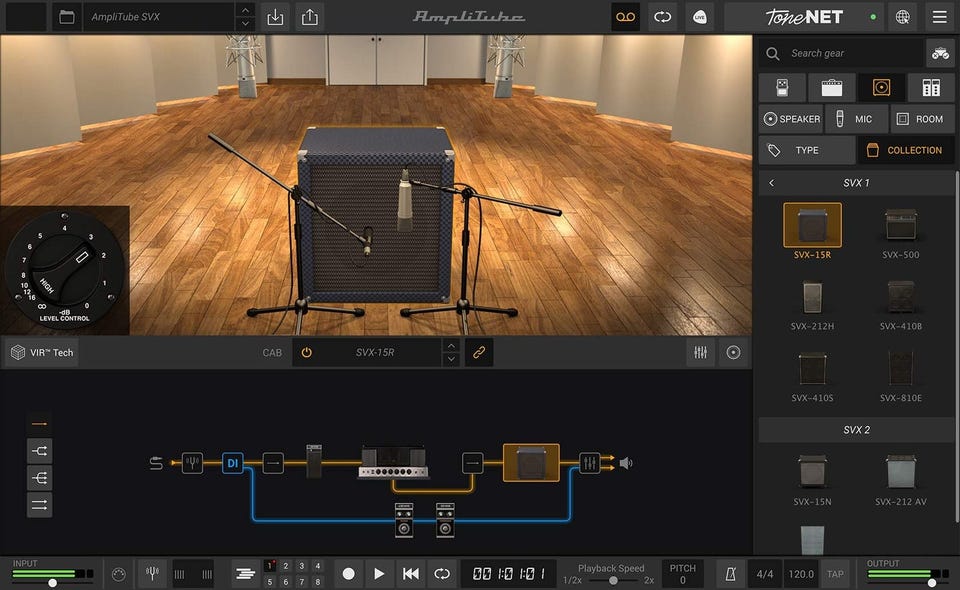The height and width of the screenshot is (590, 960).
Task: Select the dual parallel routing layout
Action: tap(39, 505)
